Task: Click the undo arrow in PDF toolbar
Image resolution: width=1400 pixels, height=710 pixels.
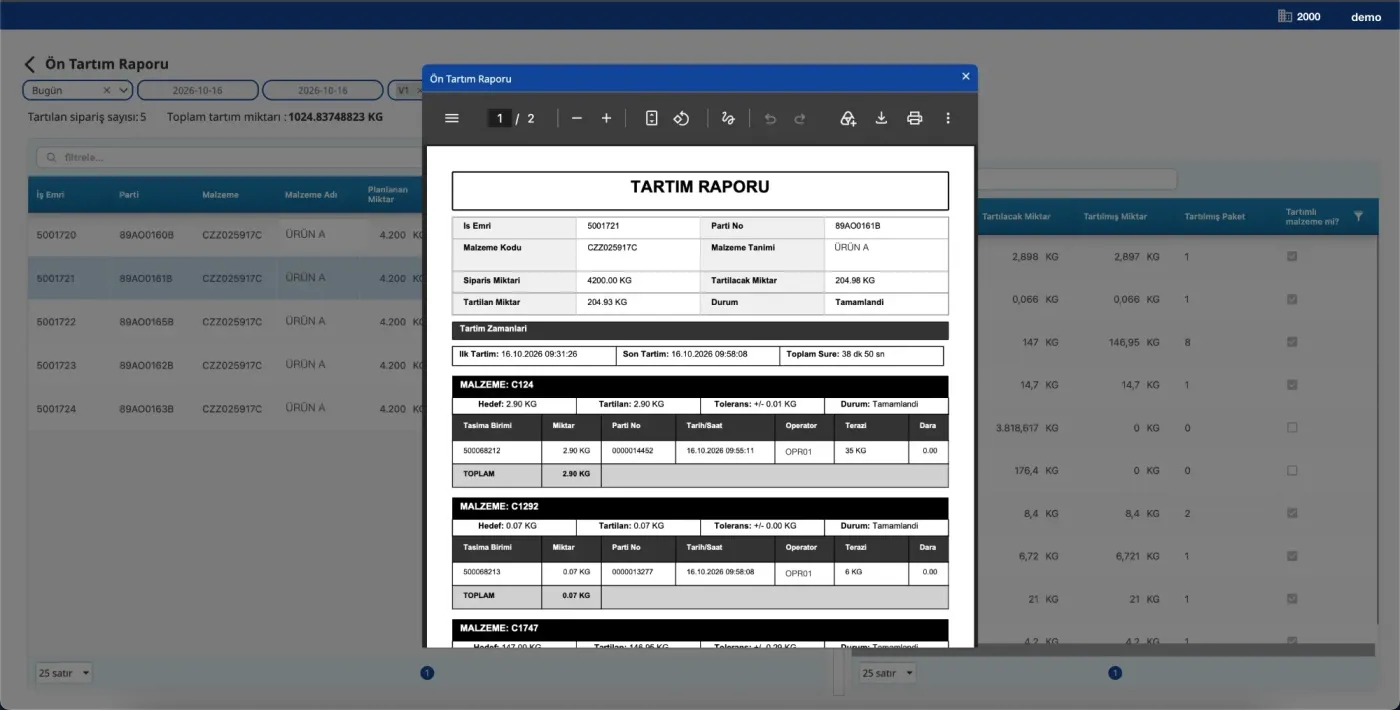Action: (x=770, y=118)
